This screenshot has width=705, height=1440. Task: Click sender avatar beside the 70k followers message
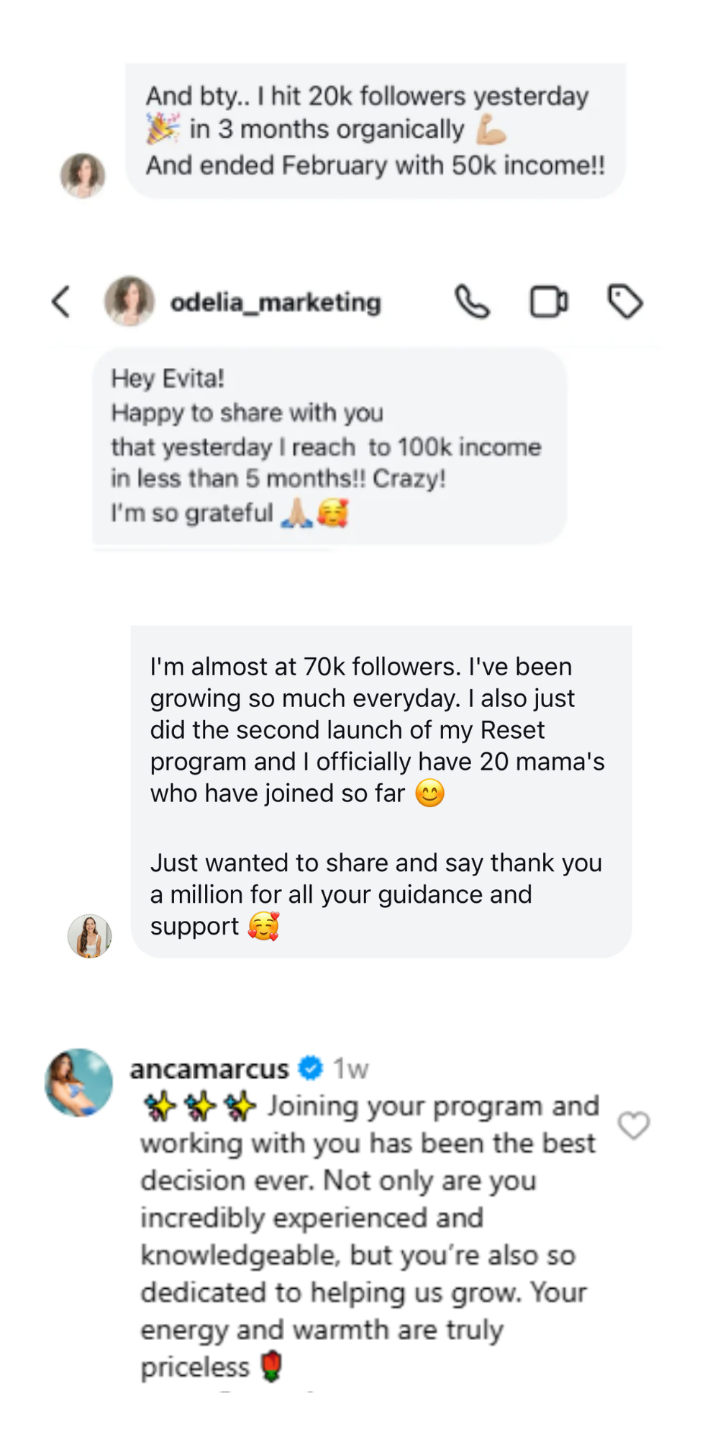pos(89,936)
